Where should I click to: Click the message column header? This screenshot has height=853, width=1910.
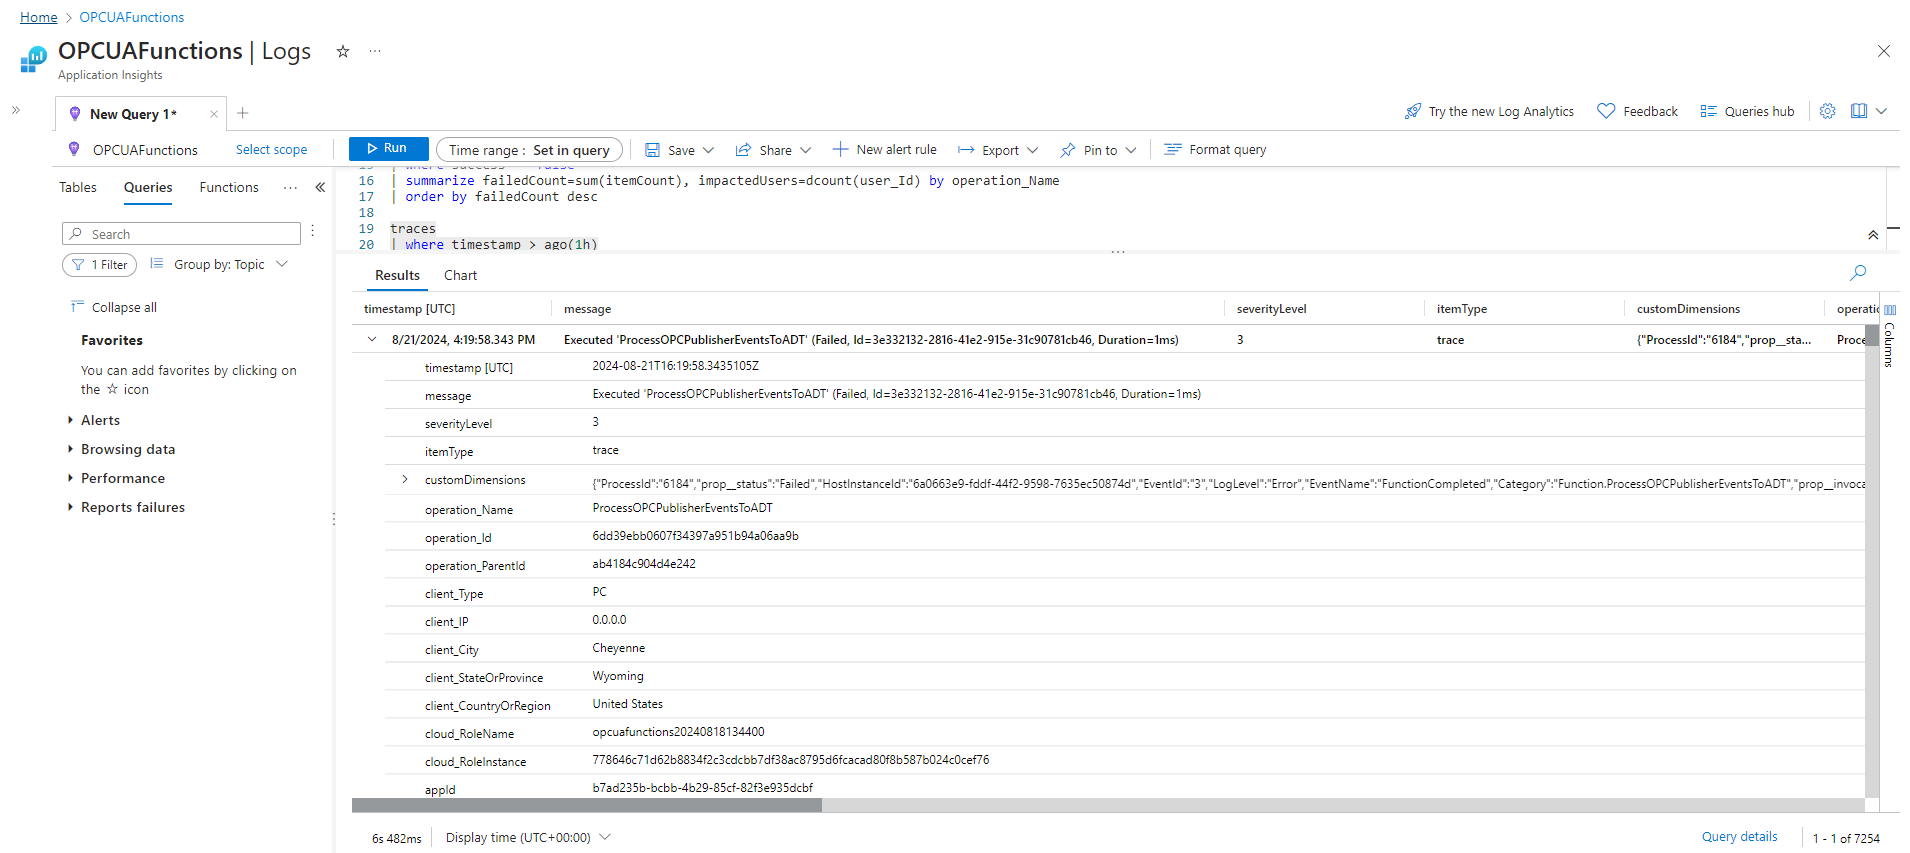[x=587, y=309]
